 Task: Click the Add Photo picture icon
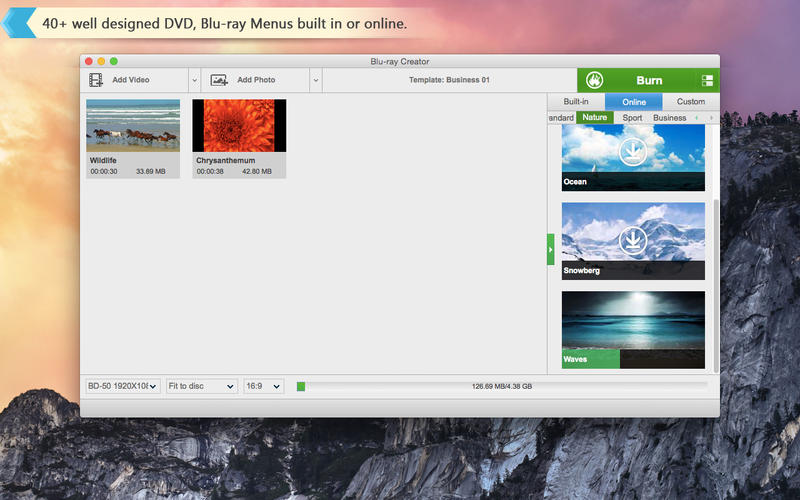(x=219, y=80)
